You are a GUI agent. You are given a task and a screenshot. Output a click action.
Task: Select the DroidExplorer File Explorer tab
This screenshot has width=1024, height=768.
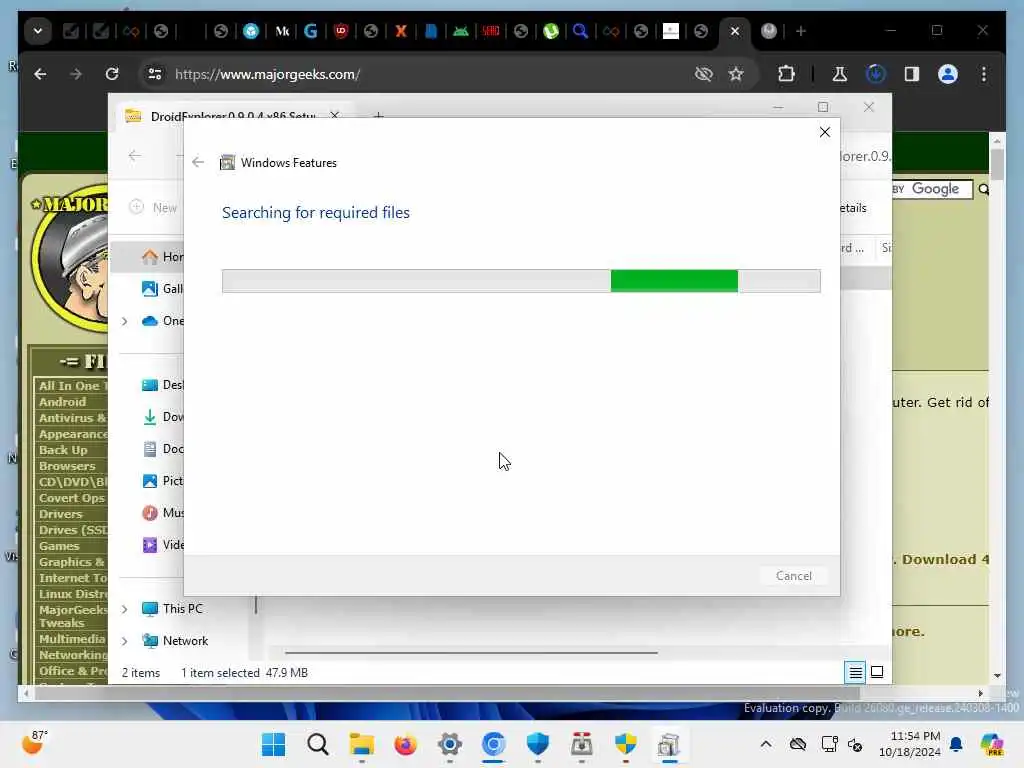point(233,116)
